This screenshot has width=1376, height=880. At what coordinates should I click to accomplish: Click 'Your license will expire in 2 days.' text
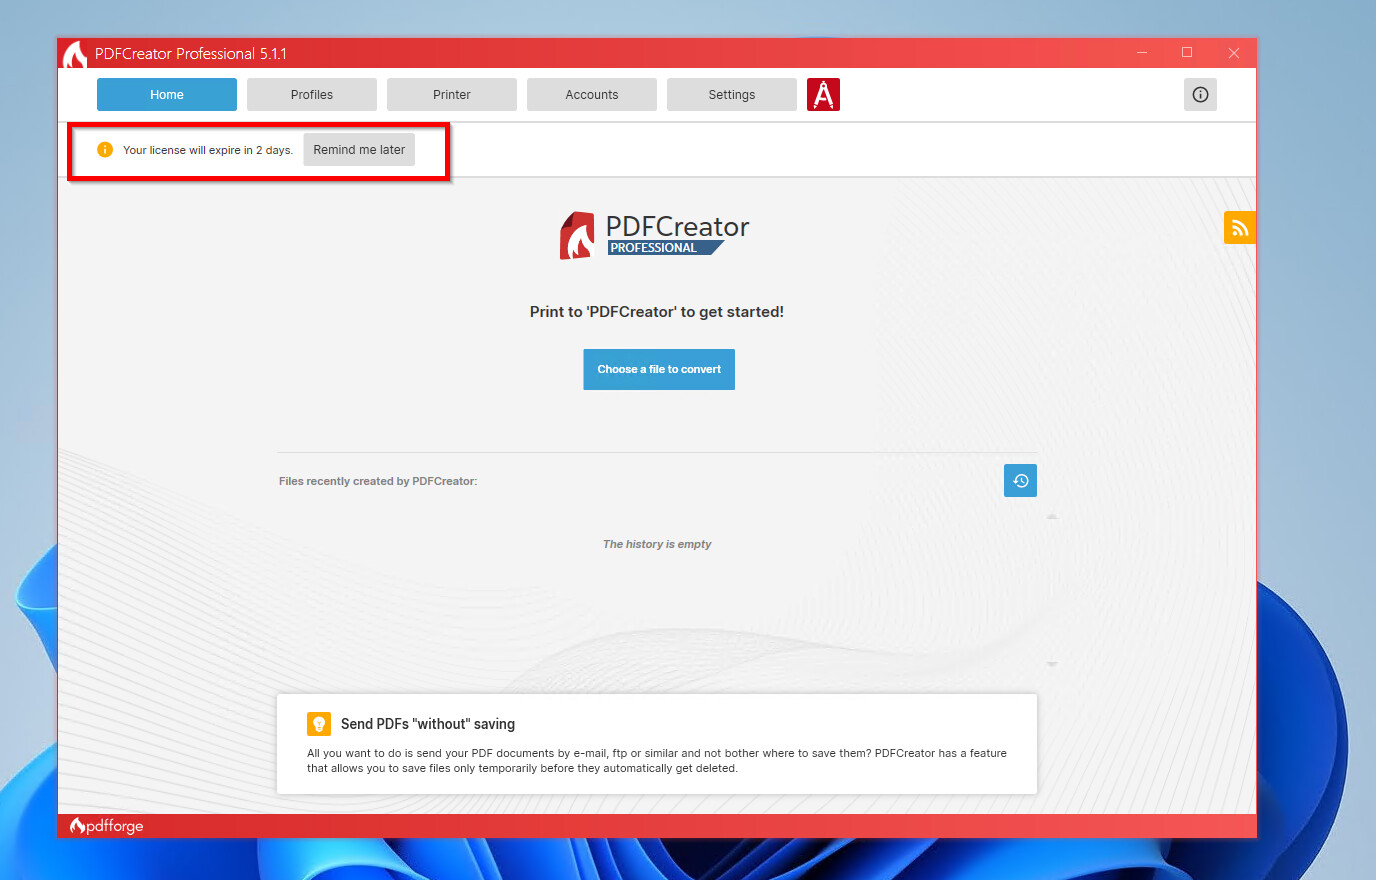208,150
